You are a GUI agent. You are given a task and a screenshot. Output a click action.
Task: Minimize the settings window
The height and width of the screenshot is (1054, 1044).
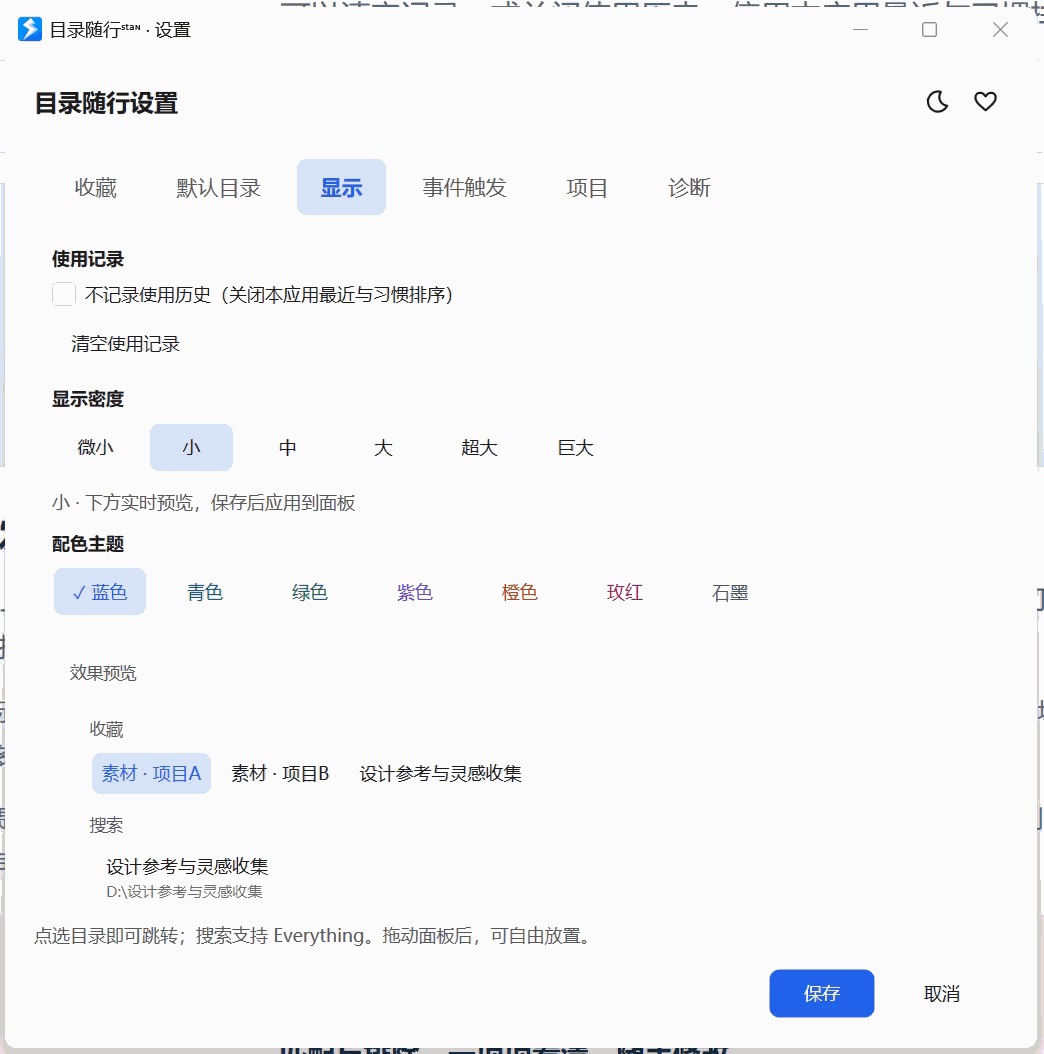860,30
